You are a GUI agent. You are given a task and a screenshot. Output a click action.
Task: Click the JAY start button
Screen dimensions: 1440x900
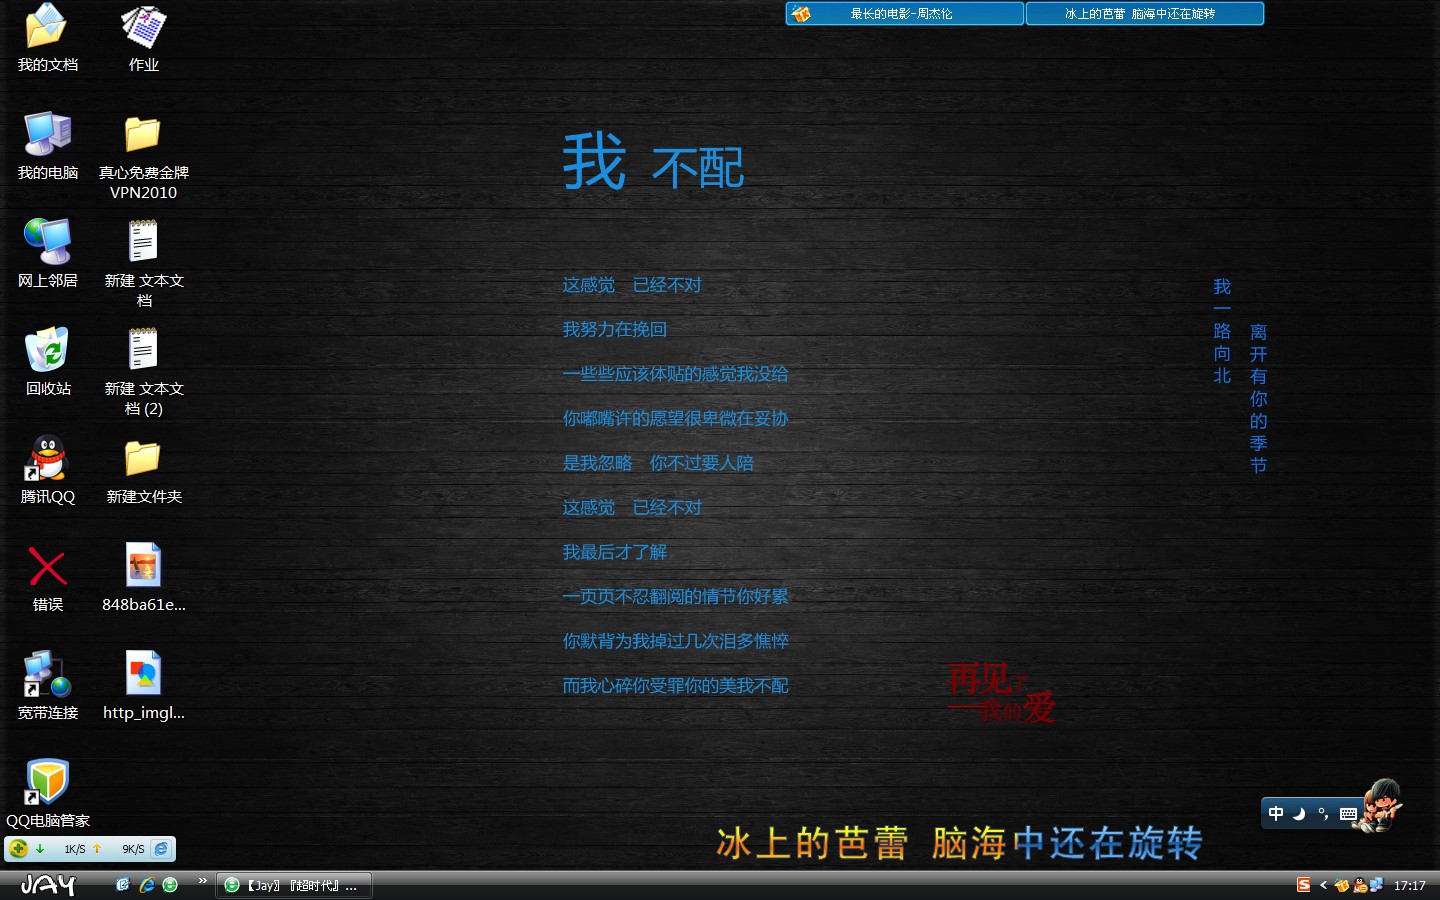pos(48,885)
